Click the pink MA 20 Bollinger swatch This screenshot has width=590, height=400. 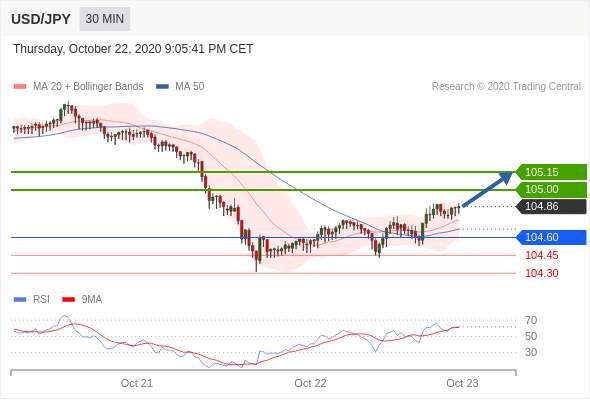click(x=20, y=87)
